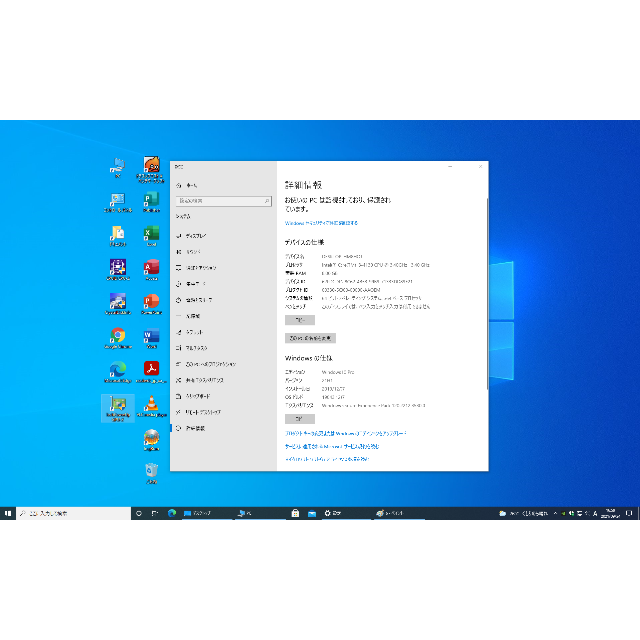The height and width of the screenshot is (640, 640).
Task: Select the Word desktop icon
Action: point(151,338)
